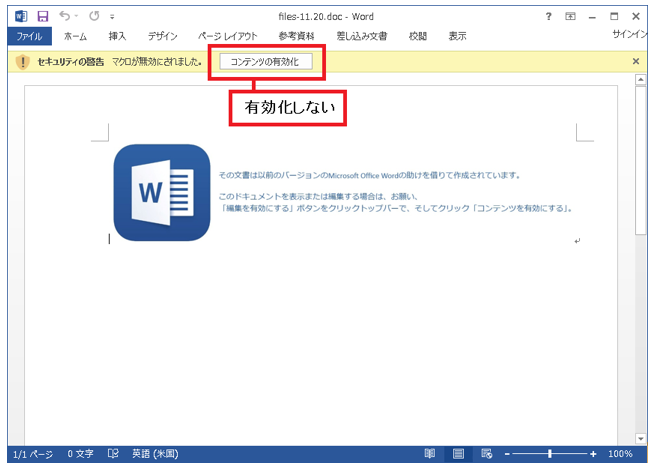Click the 100% zoom level
Image resolution: width=656 pixels, height=470 pixels.
pos(620,454)
